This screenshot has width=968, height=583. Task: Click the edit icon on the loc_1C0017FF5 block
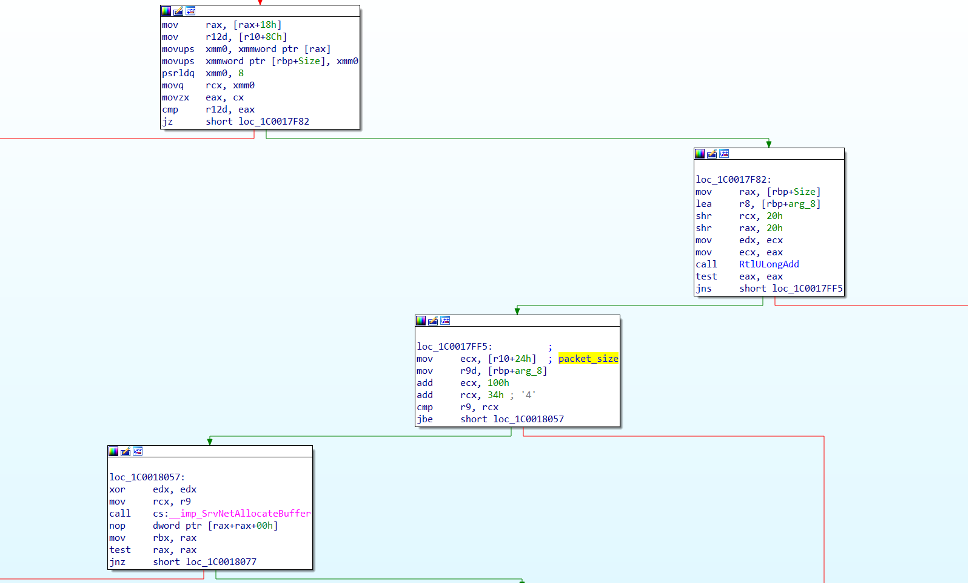tap(434, 320)
